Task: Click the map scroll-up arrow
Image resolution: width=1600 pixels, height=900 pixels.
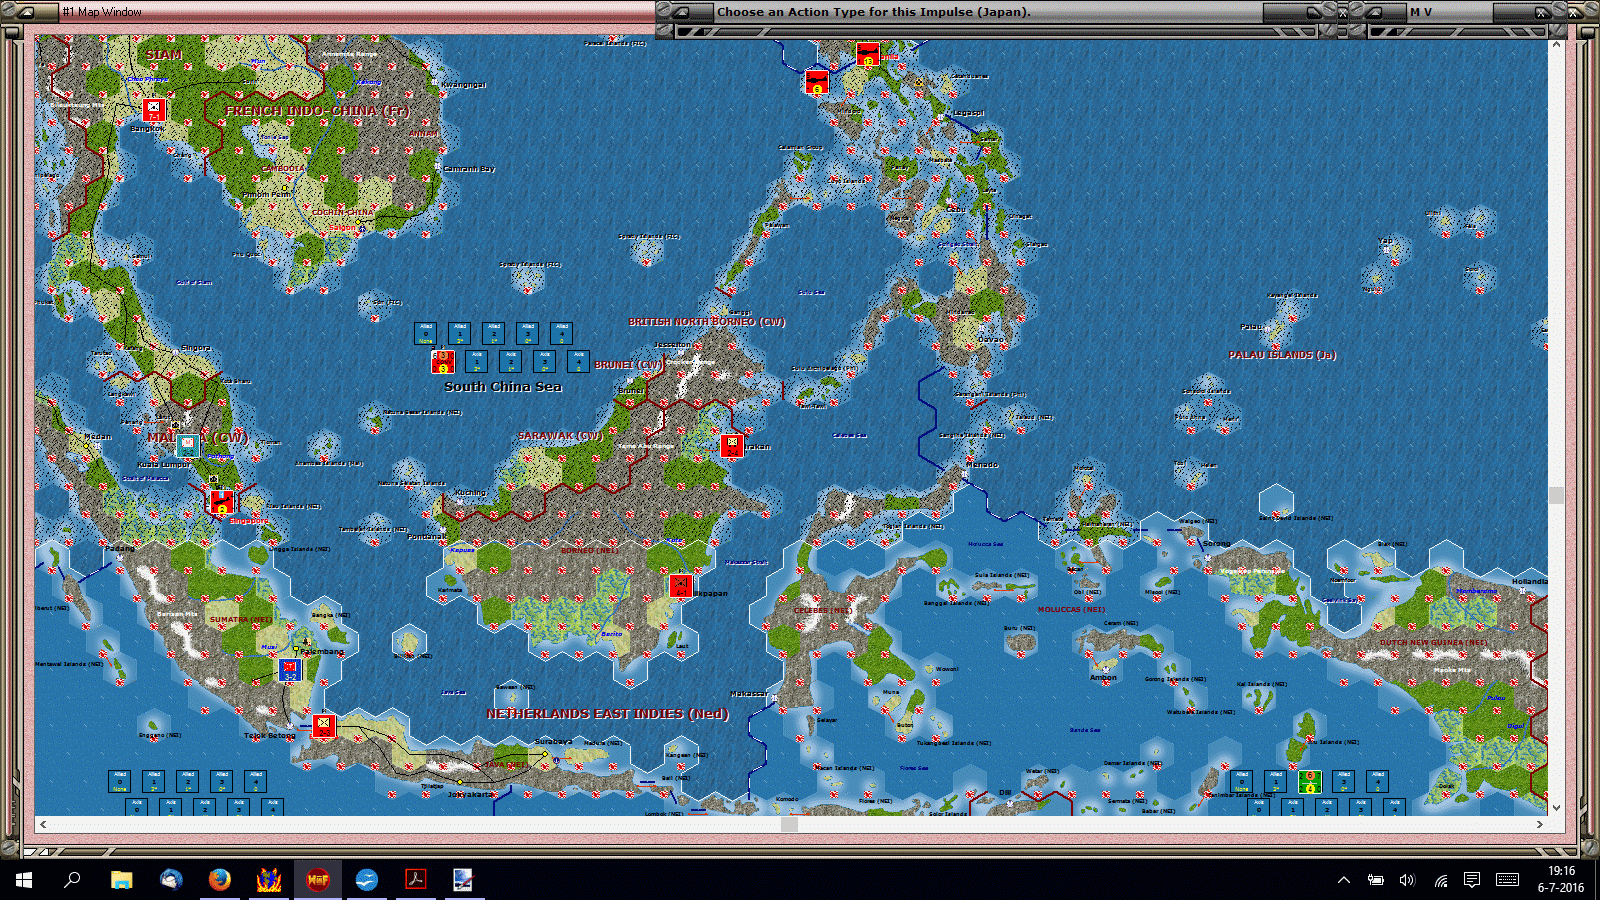Action: coord(1556,45)
